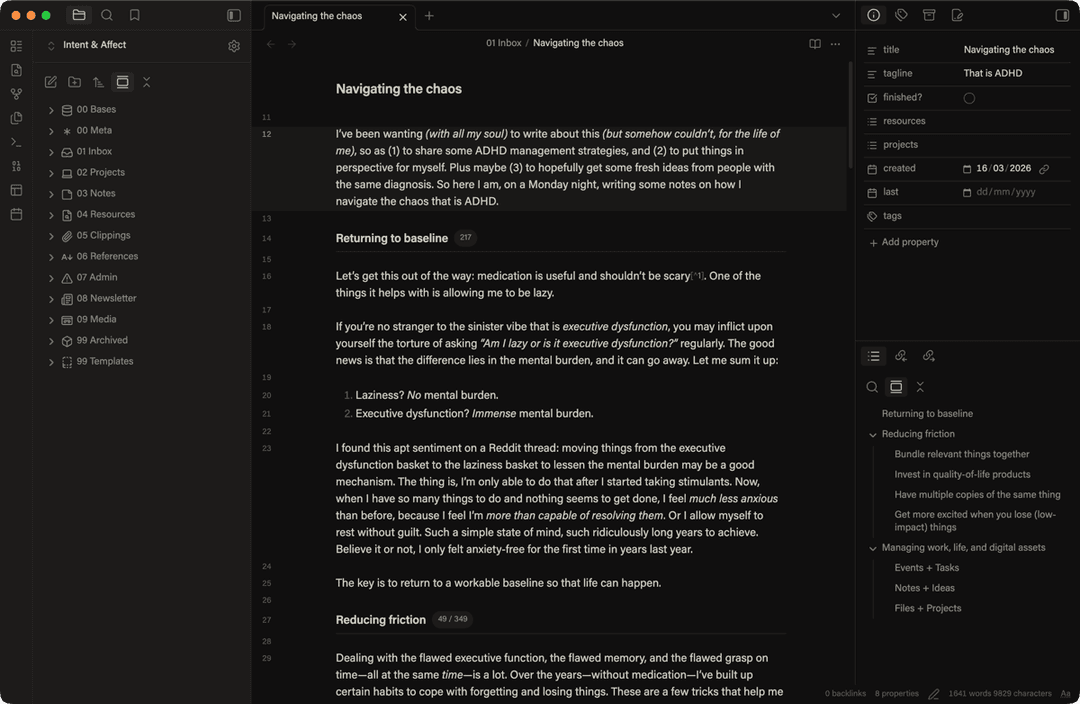Expand the 02 Projects folder

coord(51,173)
